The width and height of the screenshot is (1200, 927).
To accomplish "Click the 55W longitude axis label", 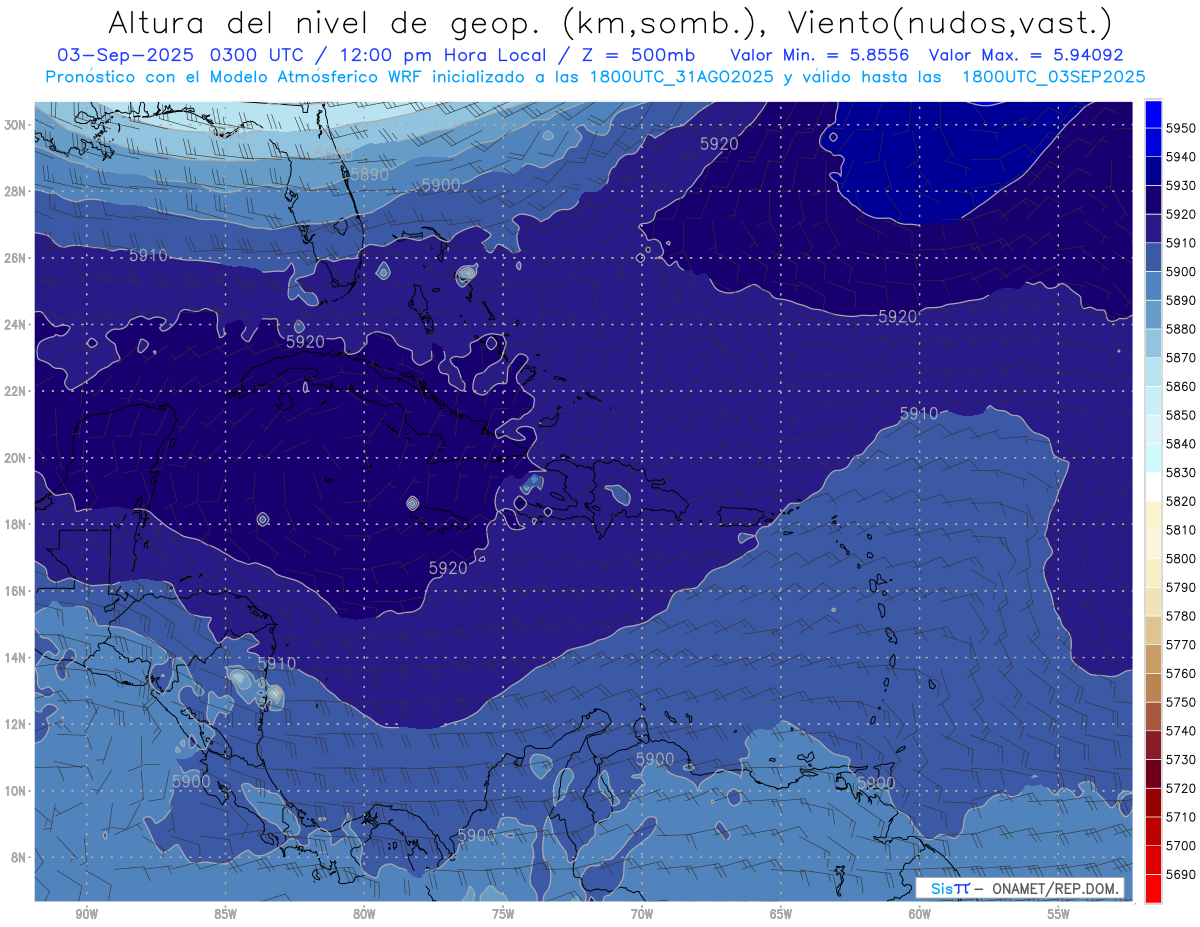I will 1059,914.
